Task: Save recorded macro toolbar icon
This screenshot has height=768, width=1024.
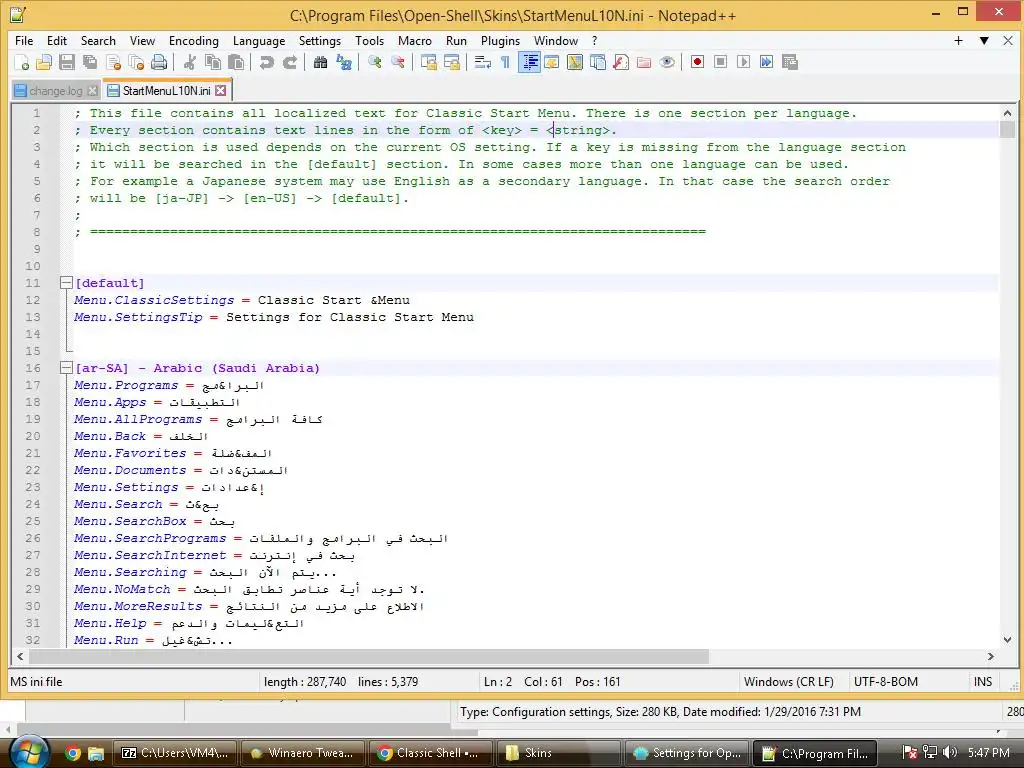Action: tap(790, 62)
